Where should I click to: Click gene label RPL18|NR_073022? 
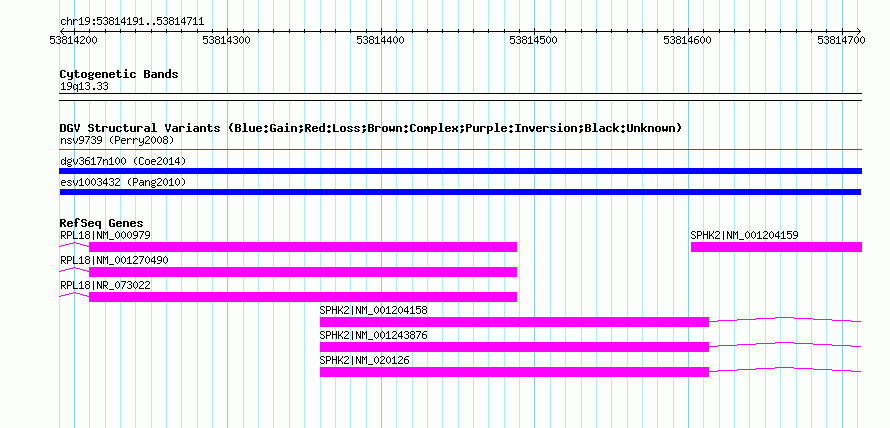(x=106, y=285)
